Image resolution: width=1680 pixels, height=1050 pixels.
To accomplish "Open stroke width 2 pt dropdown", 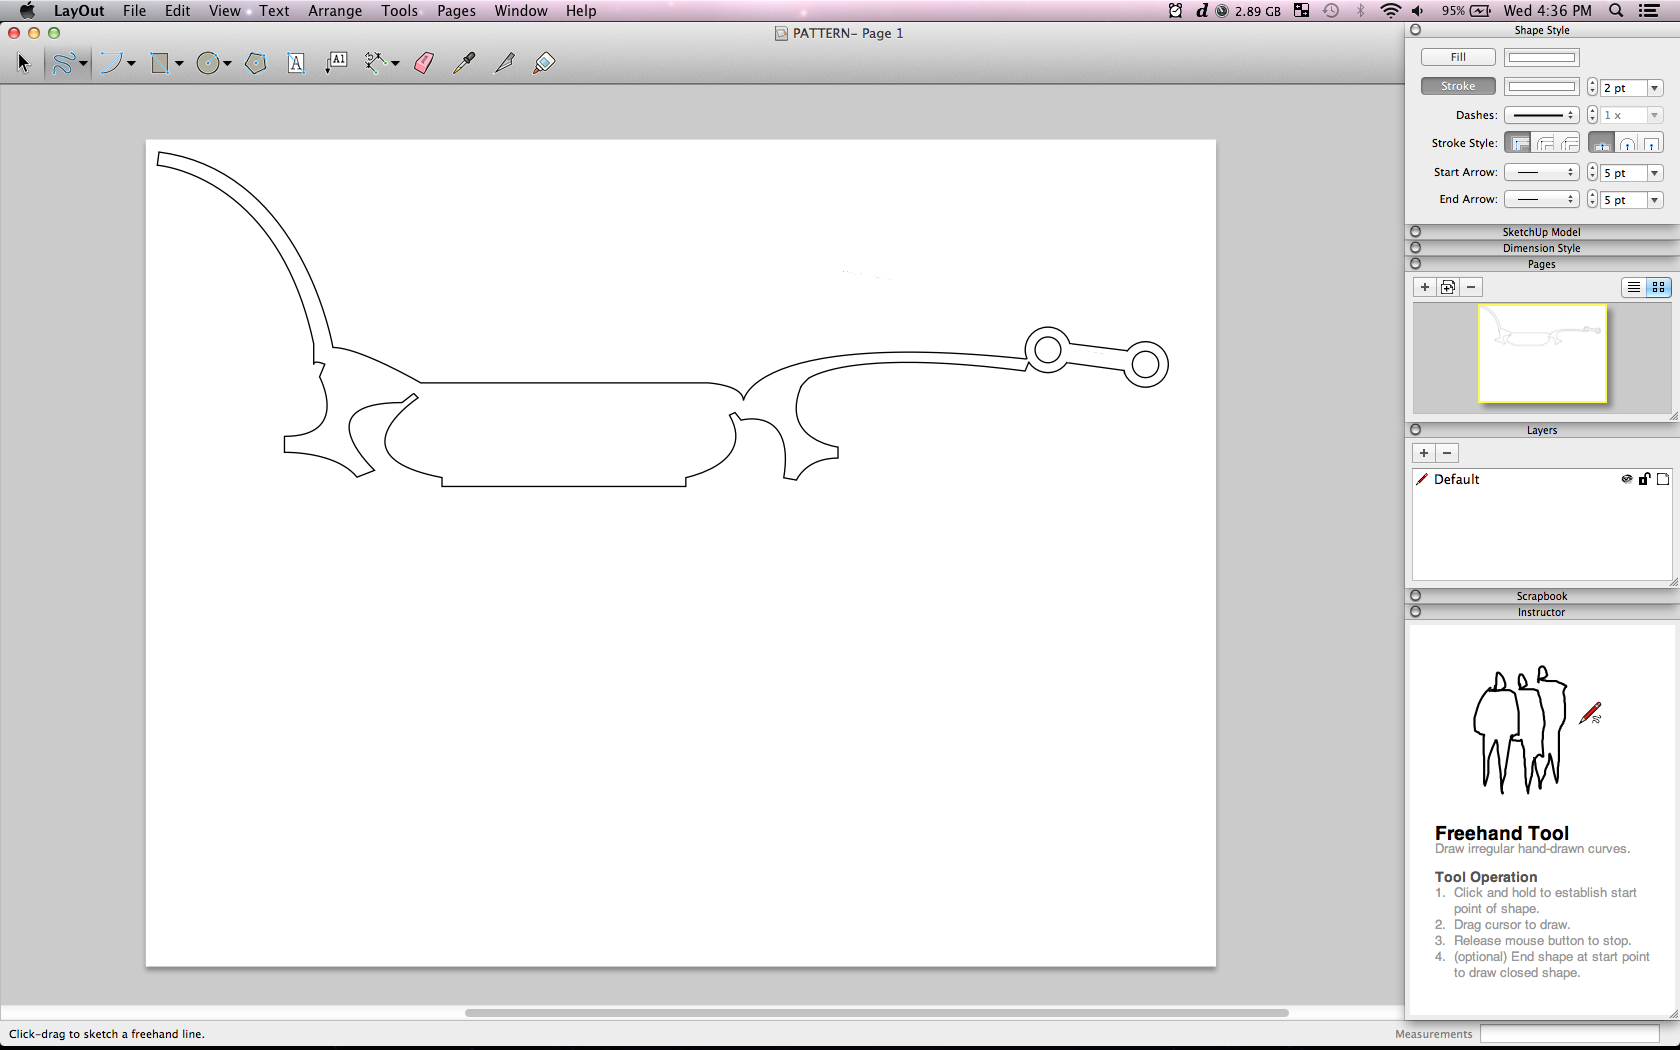I will [1655, 88].
